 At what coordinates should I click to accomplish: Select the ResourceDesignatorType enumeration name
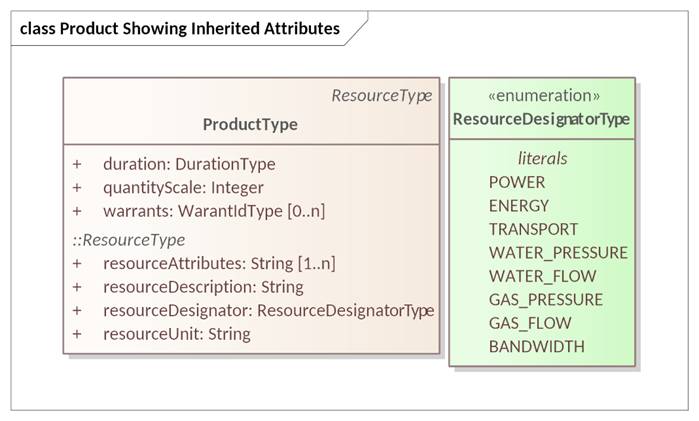tap(541, 120)
